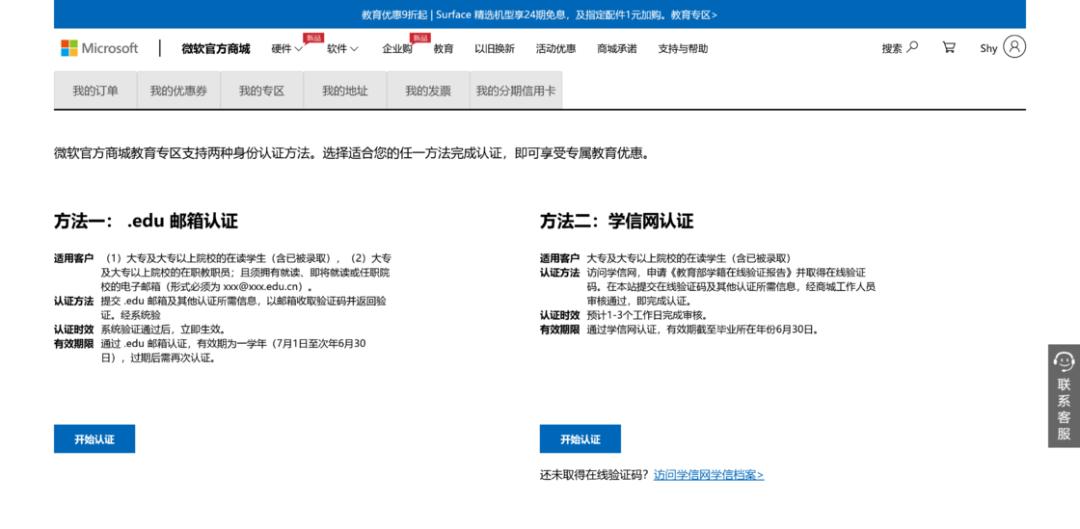Image resolution: width=1080 pixels, height=529 pixels.
Task: Open the 教育 menu item
Action: pyautogui.click(x=444, y=49)
